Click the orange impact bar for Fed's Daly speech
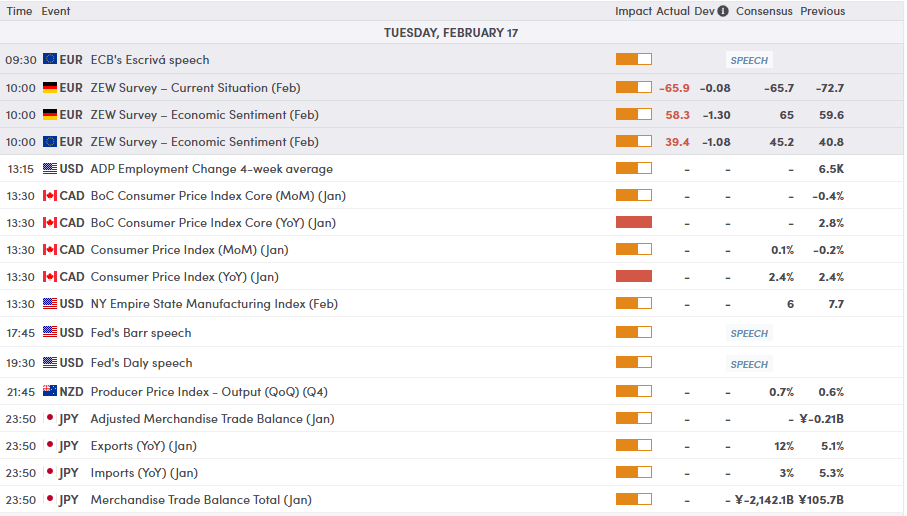The width and height of the screenshot is (907, 516). [633, 363]
